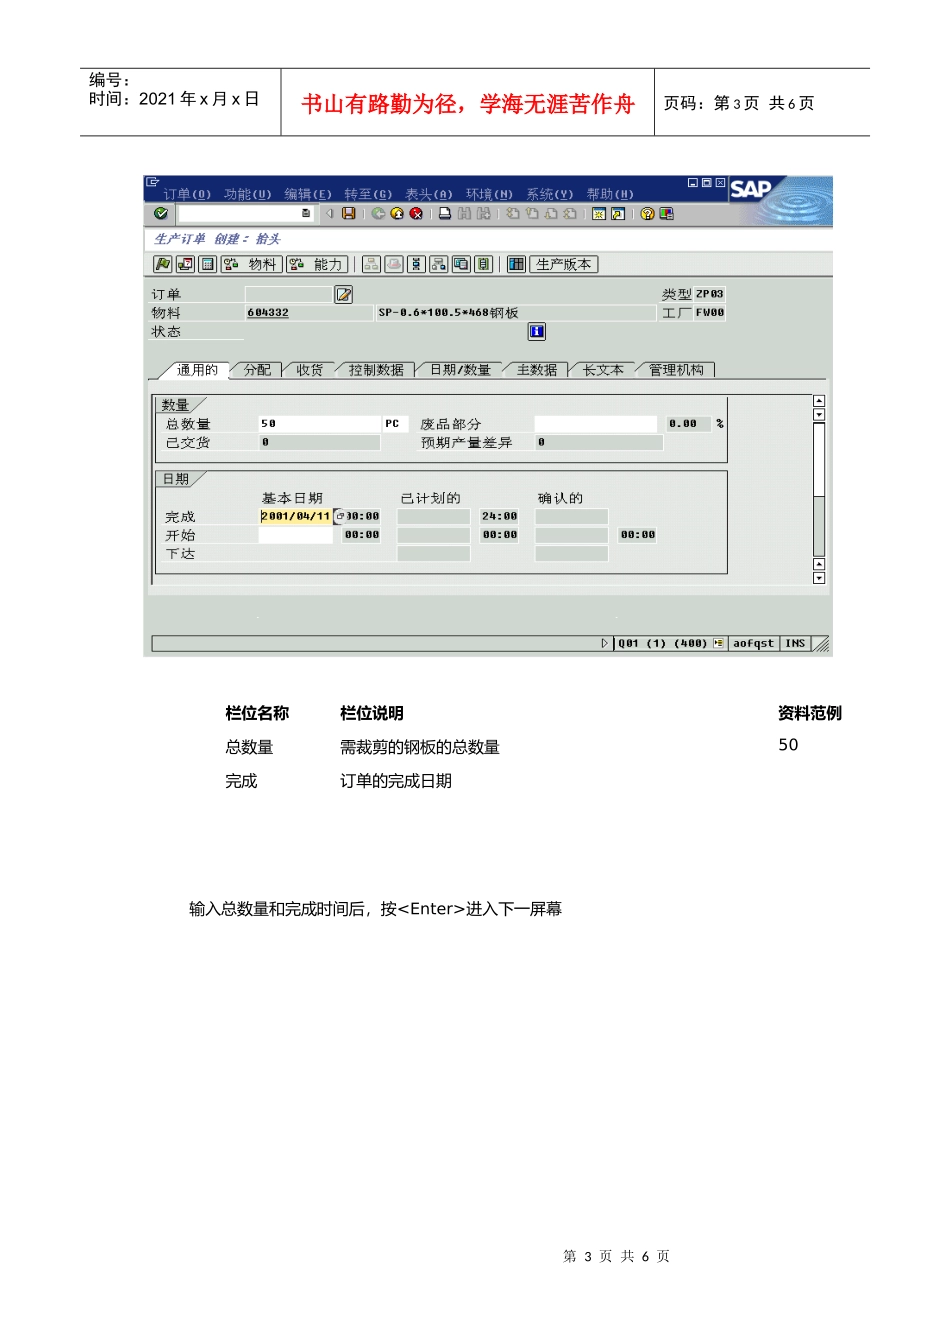Click the Last Page icon
950x1344 pixels.
tap(570, 213)
